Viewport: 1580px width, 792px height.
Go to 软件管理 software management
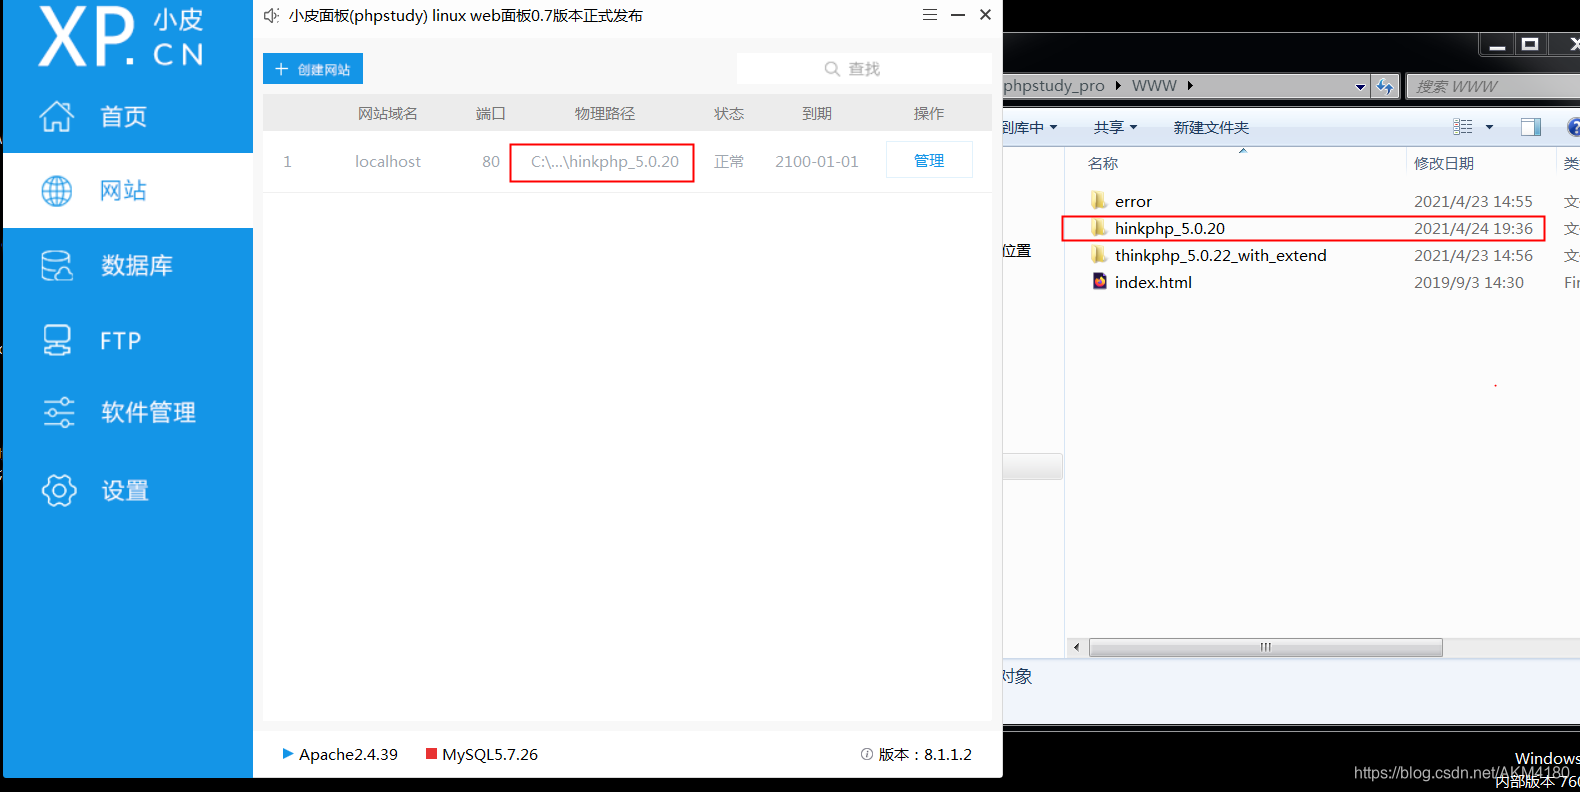pyautogui.click(x=128, y=412)
